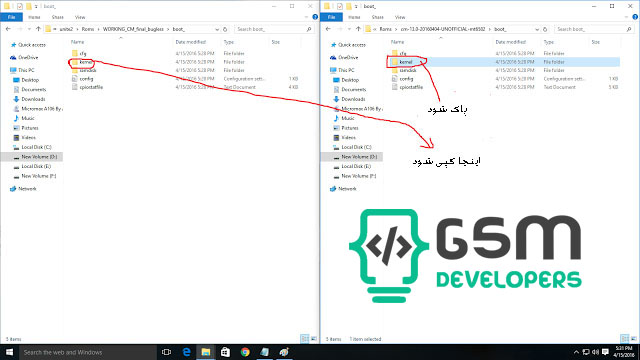The width and height of the screenshot is (640, 360).
Task: Open volume control in system tray
Action: point(596,352)
